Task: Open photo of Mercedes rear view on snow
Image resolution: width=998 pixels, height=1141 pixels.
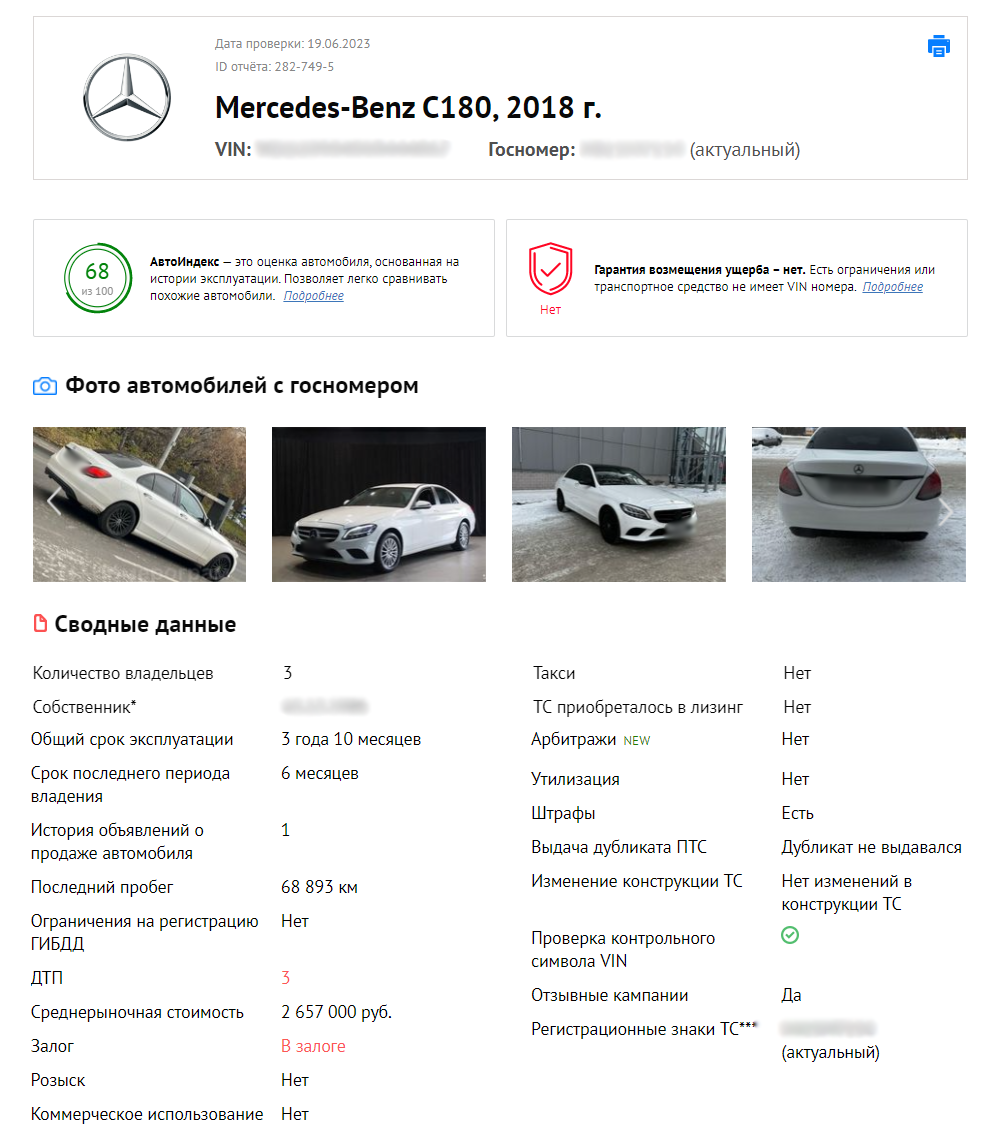Action: pyautogui.click(x=858, y=504)
